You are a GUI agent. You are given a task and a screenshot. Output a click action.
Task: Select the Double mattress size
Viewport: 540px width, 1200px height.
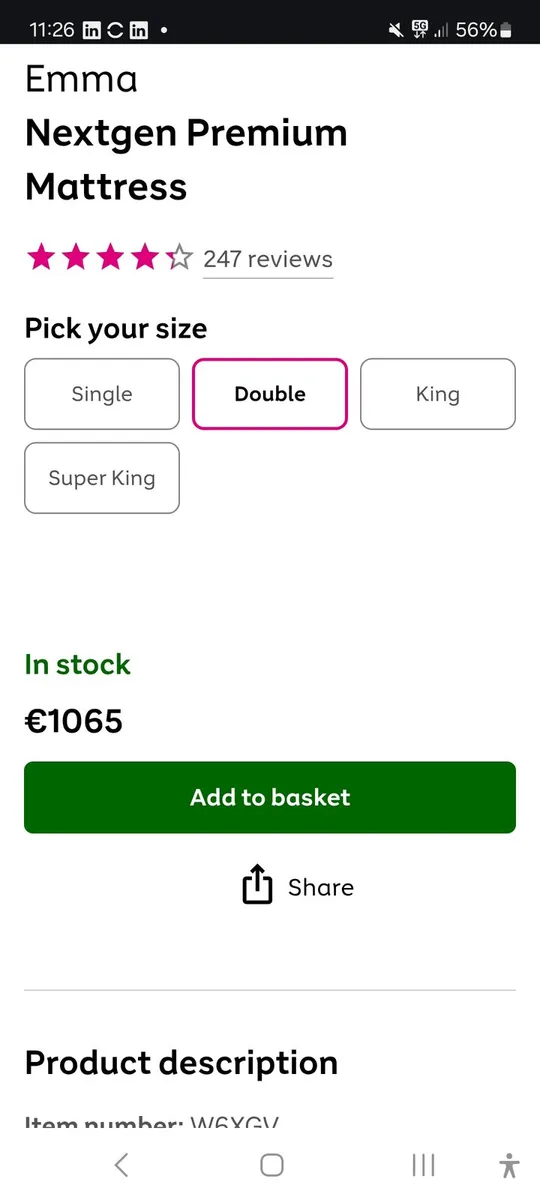(270, 394)
